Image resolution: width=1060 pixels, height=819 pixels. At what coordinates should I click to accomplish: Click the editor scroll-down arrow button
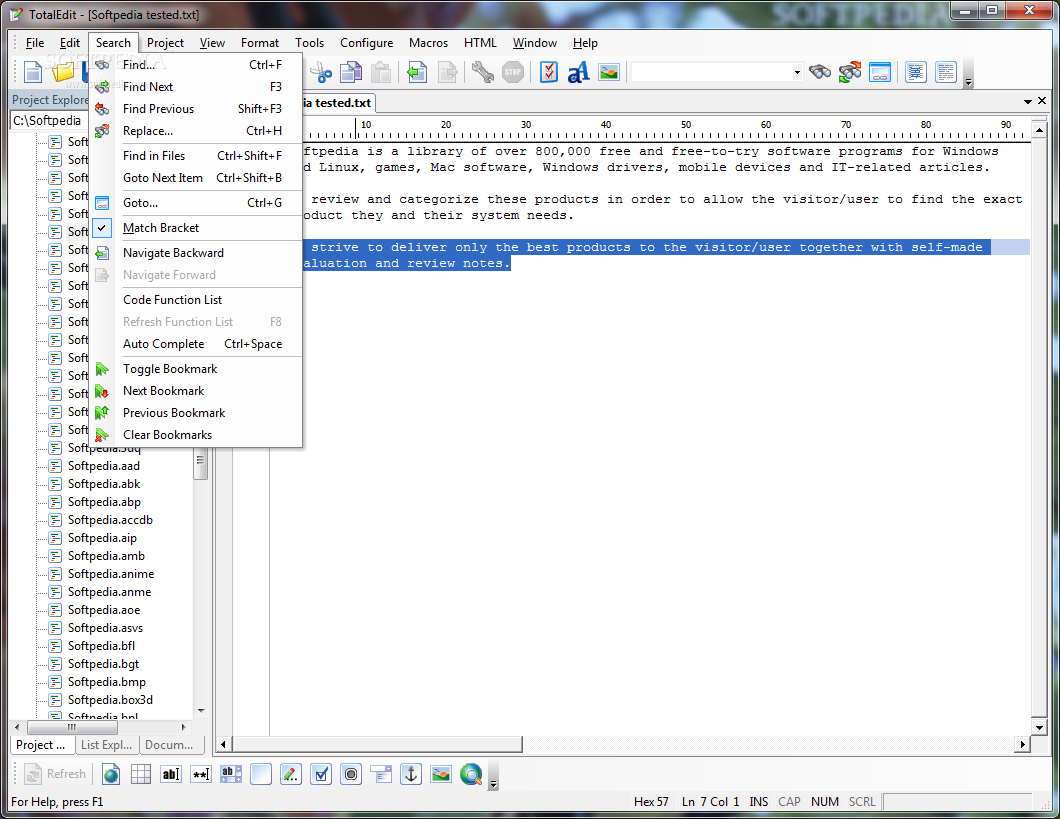[1040, 727]
